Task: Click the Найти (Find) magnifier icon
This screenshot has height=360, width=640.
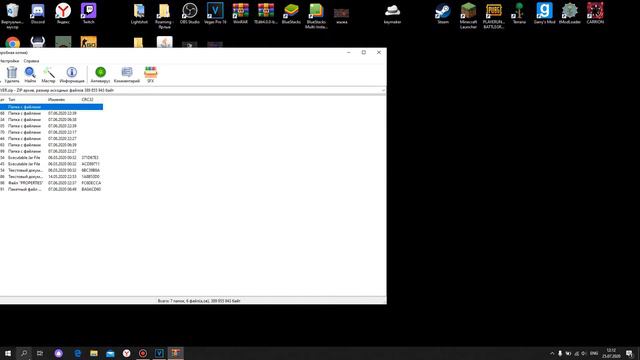Action: (x=30, y=75)
